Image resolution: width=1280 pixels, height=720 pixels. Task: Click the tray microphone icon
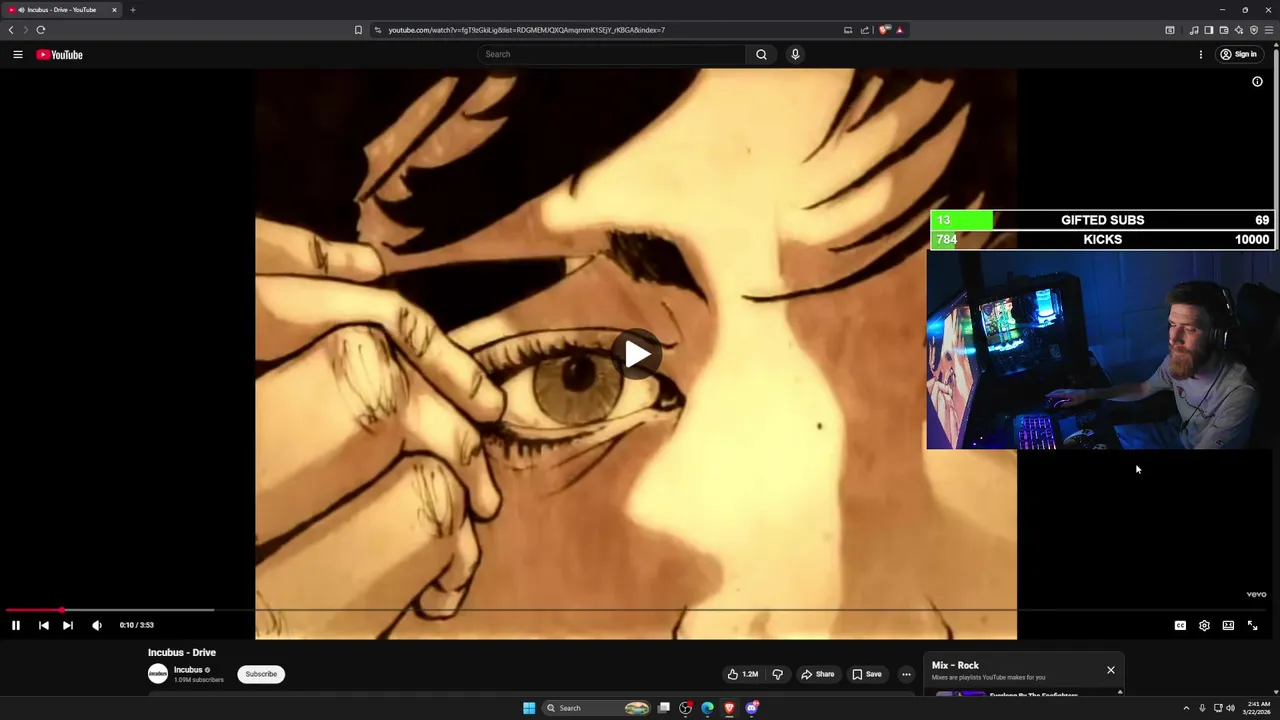pyautogui.click(x=1202, y=708)
